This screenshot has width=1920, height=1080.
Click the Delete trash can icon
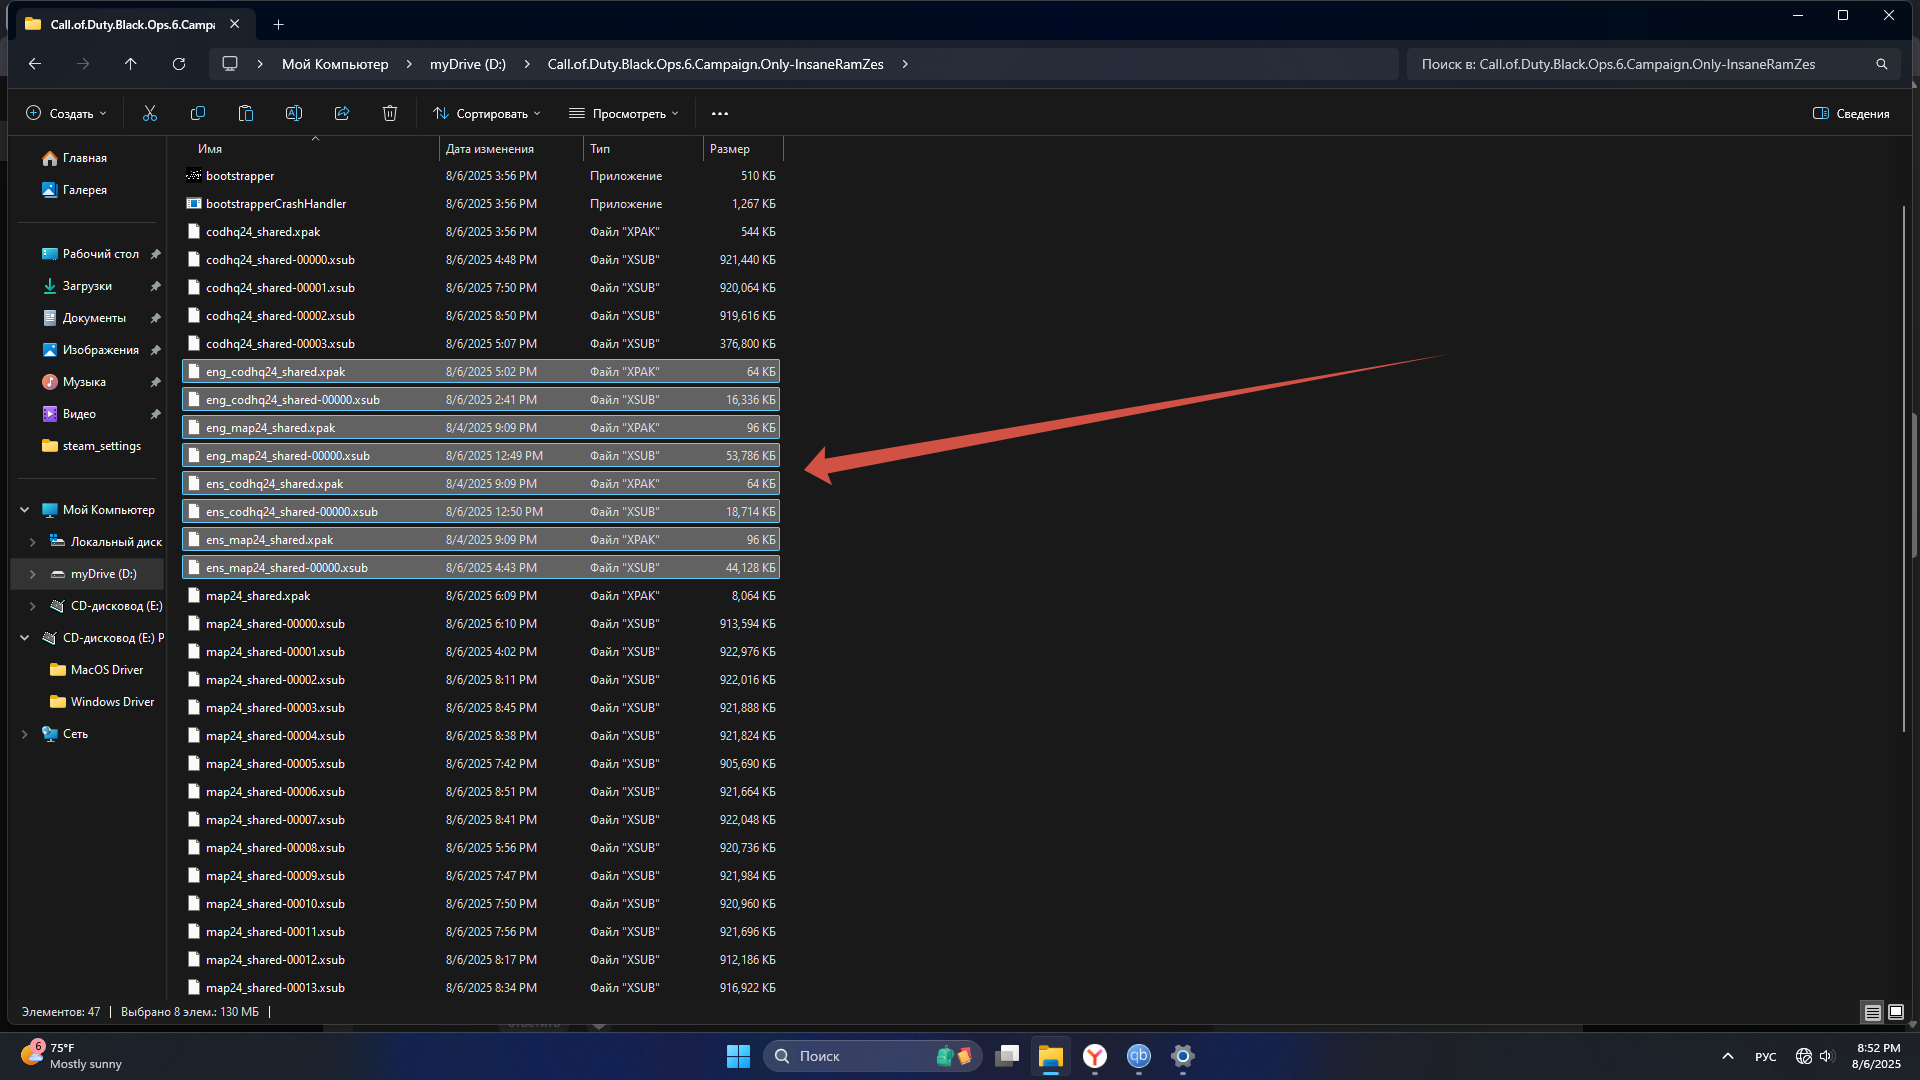tap(390, 114)
